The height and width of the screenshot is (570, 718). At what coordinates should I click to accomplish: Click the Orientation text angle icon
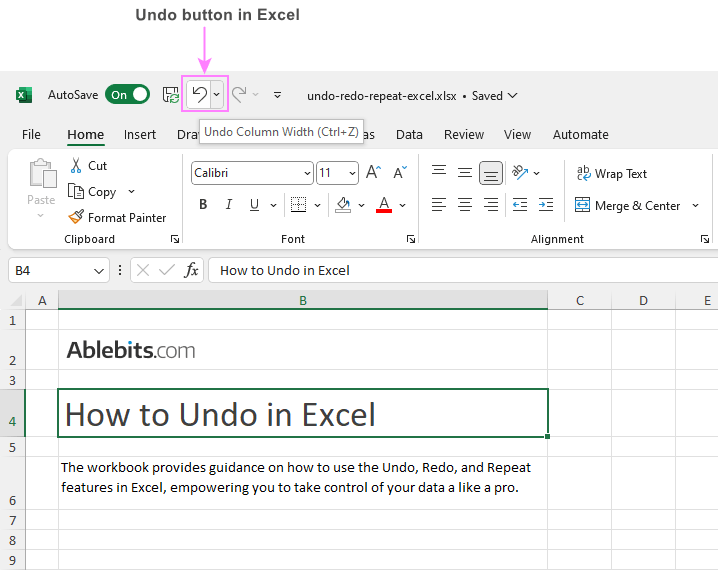[520, 172]
